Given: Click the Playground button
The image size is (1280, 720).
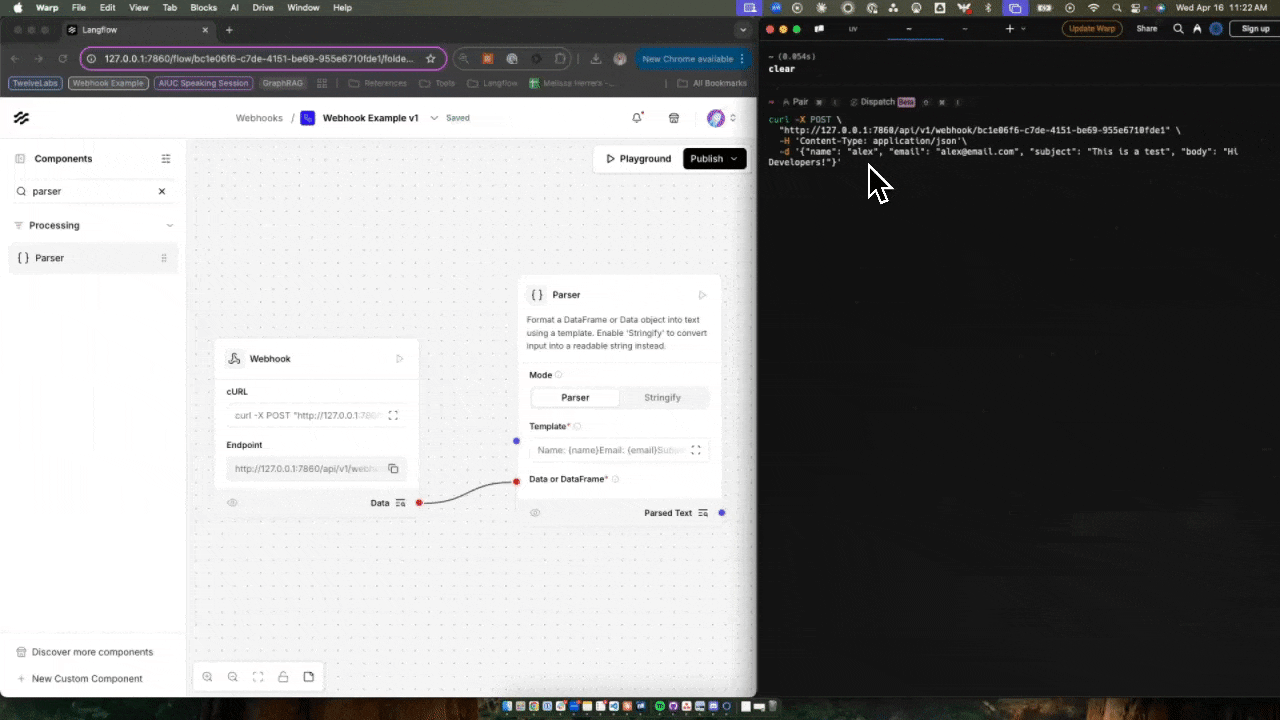Looking at the screenshot, I should [638, 158].
